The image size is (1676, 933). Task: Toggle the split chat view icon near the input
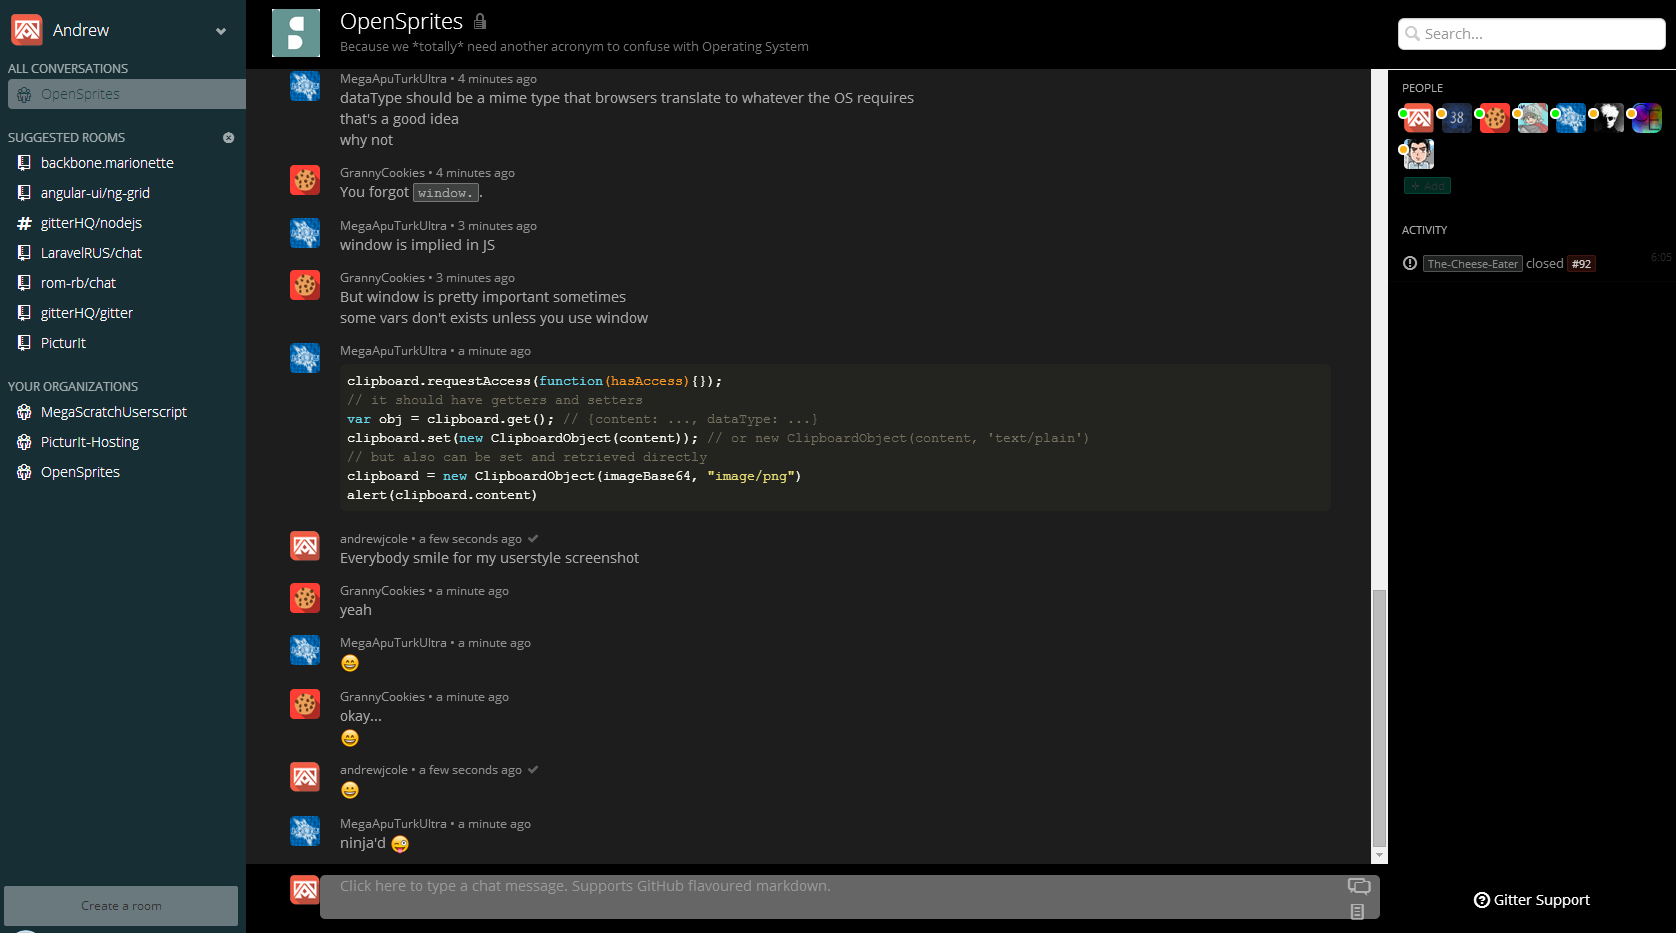click(x=1359, y=886)
